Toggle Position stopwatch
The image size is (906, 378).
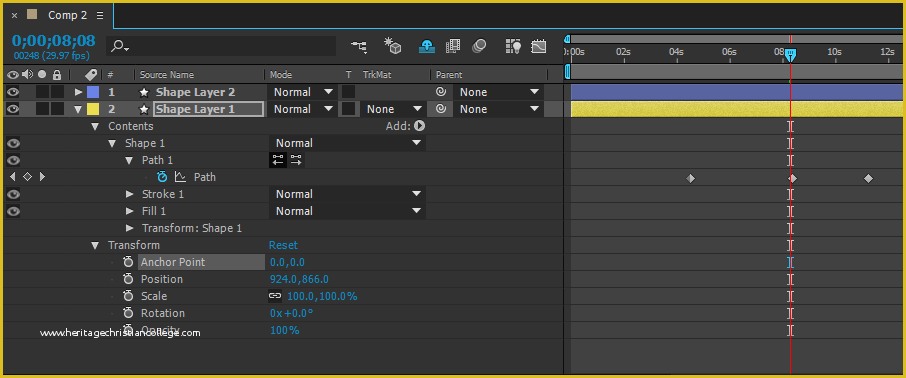pos(128,279)
